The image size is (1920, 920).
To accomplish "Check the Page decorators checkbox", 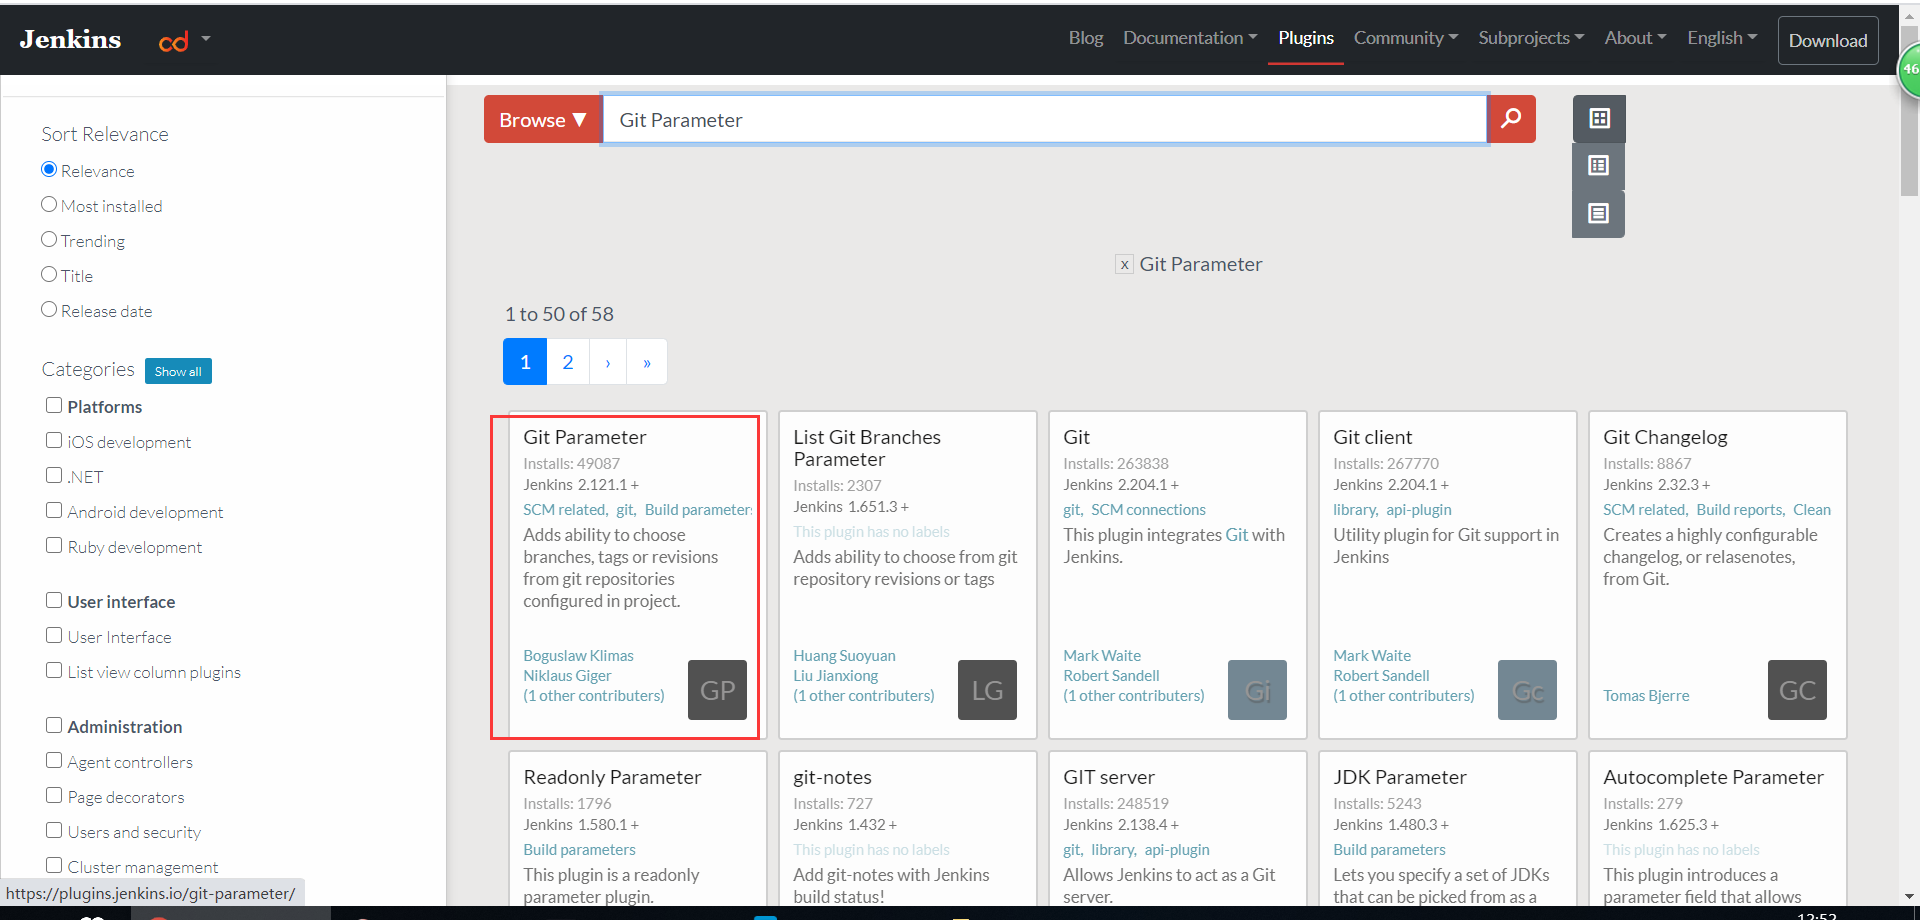I will 54,795.
